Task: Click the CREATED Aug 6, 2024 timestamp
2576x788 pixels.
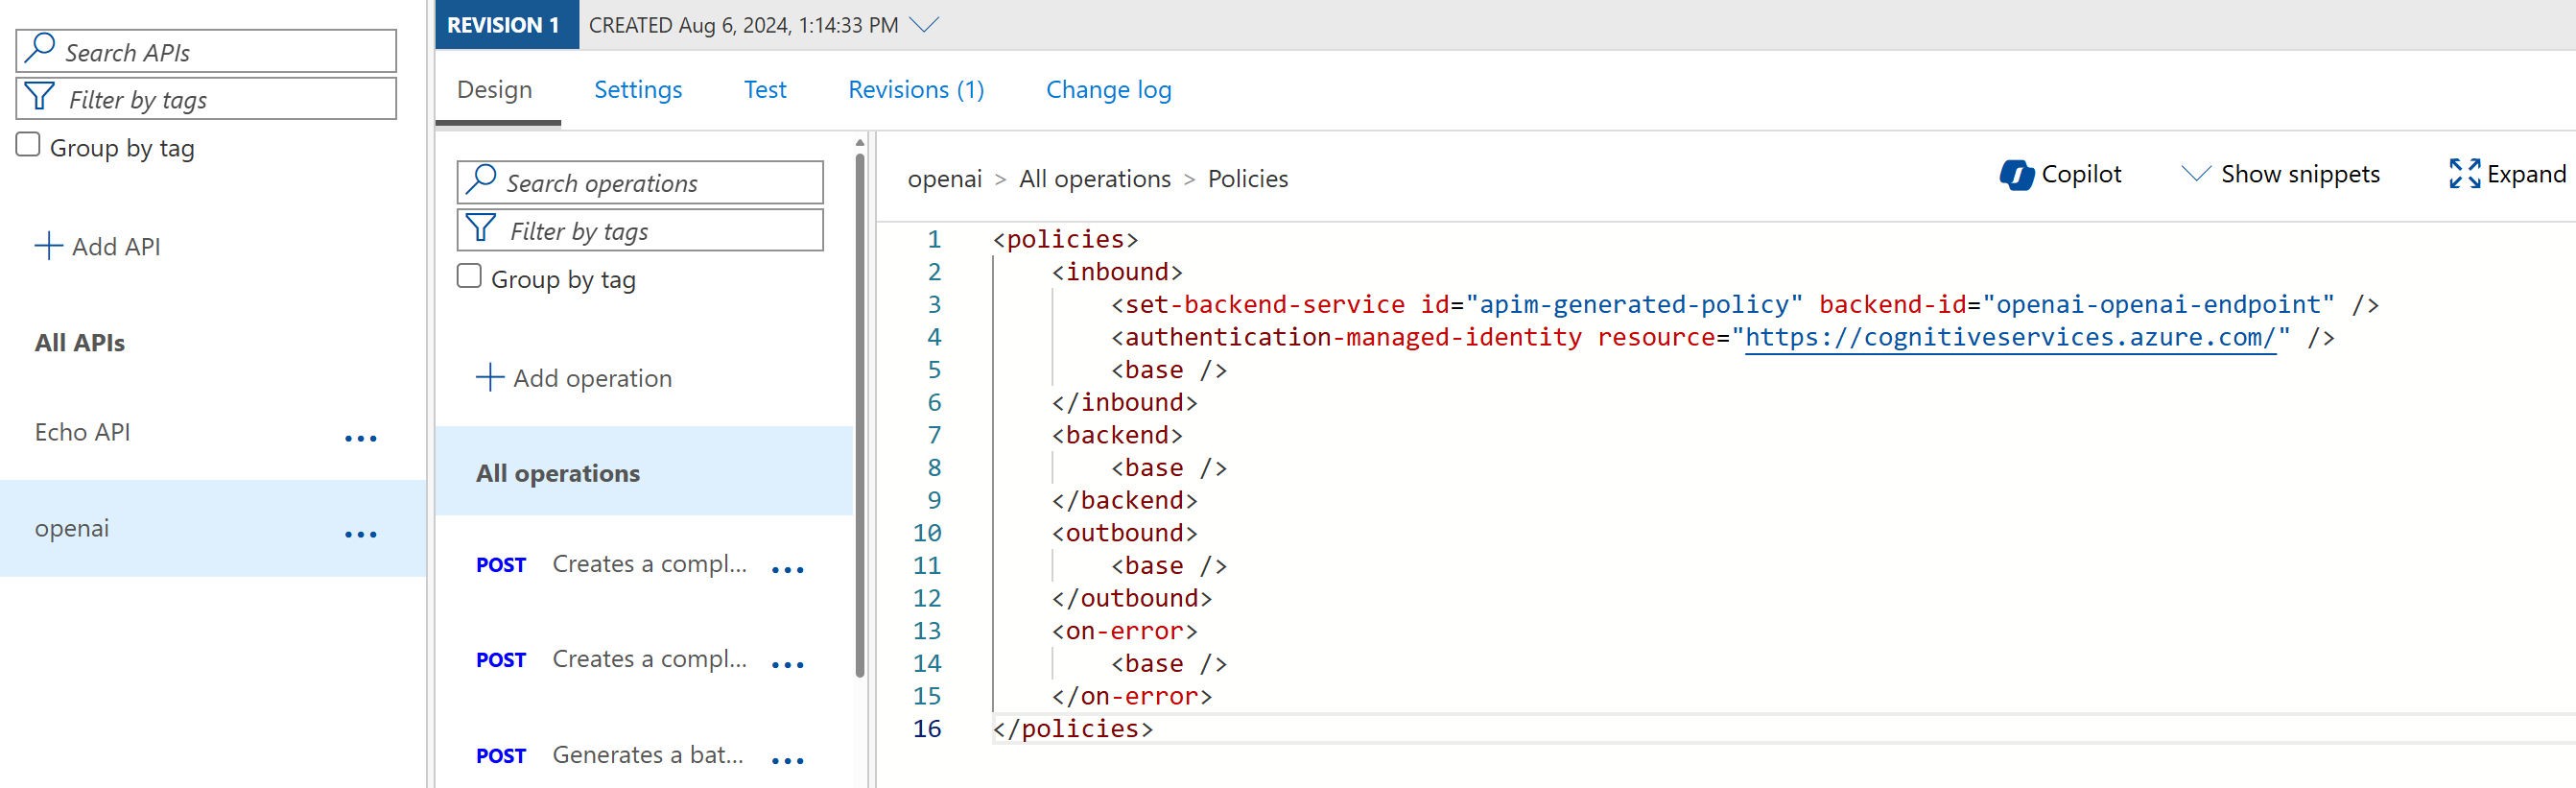Action: (x=743, y=24)
